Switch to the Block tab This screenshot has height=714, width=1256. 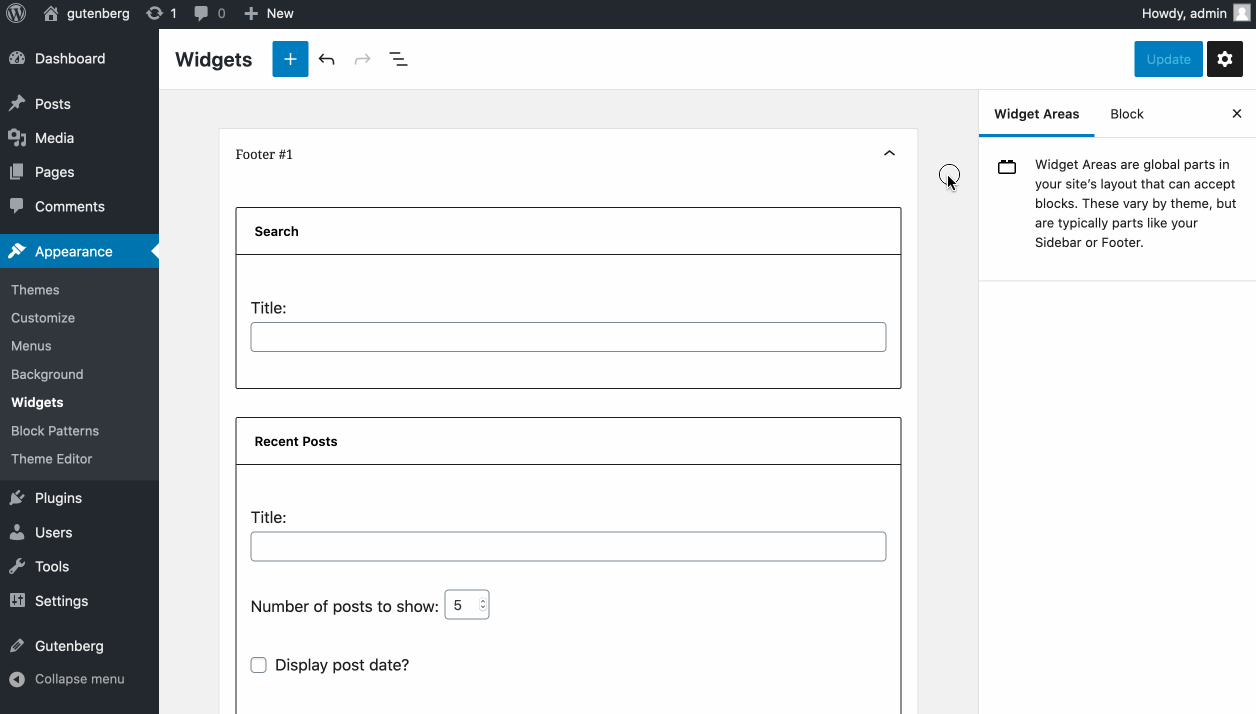tap(1127, 114)
